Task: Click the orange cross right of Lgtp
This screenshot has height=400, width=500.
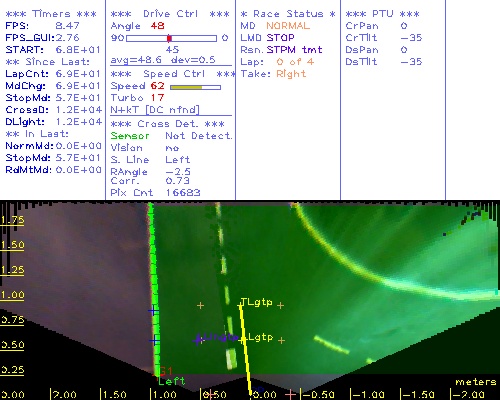Action: (282, 340)
